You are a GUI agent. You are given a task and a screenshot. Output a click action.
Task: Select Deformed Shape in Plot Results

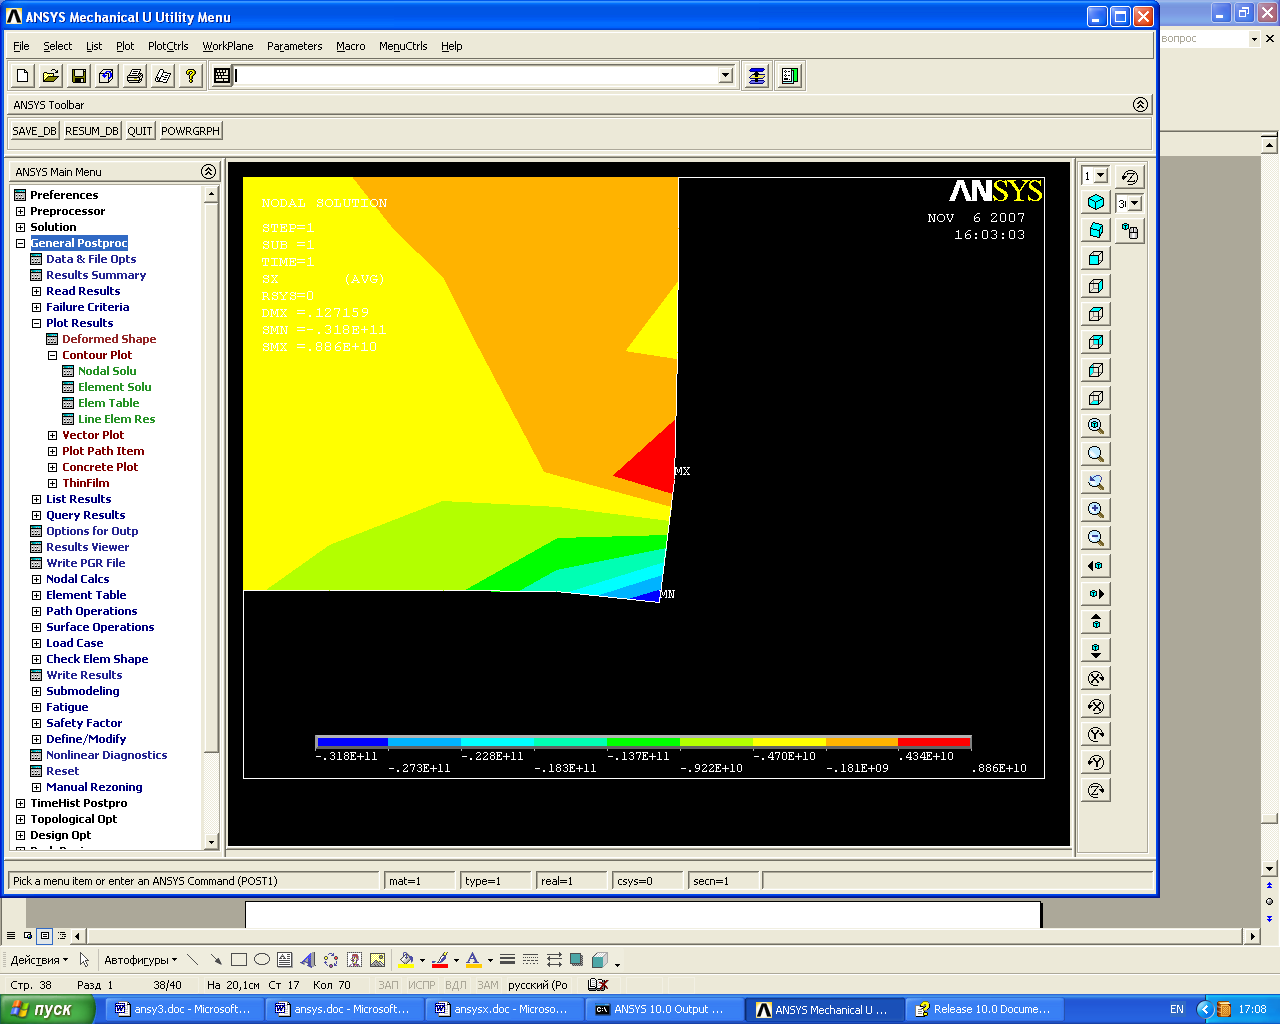coord(109,339)
